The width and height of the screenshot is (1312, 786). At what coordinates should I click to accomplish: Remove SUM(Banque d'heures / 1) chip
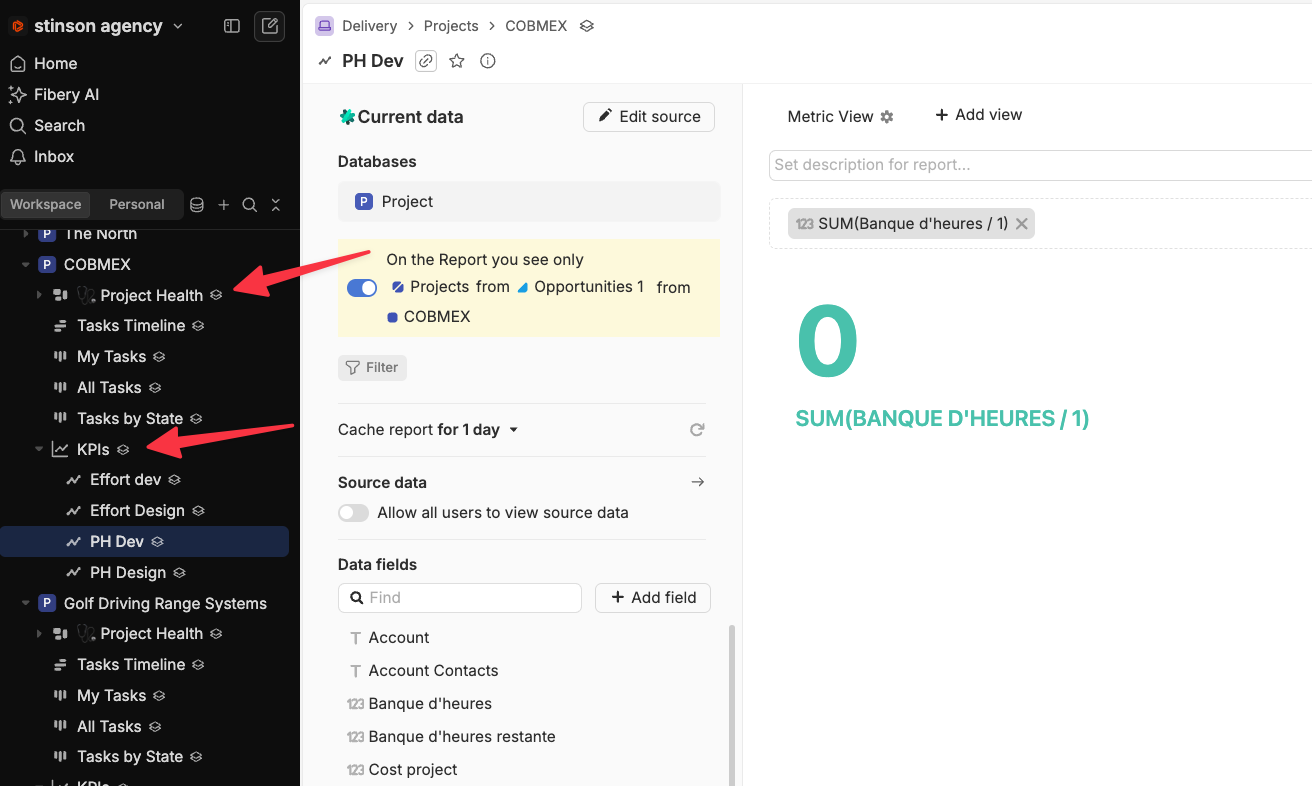coord(1022,224)
